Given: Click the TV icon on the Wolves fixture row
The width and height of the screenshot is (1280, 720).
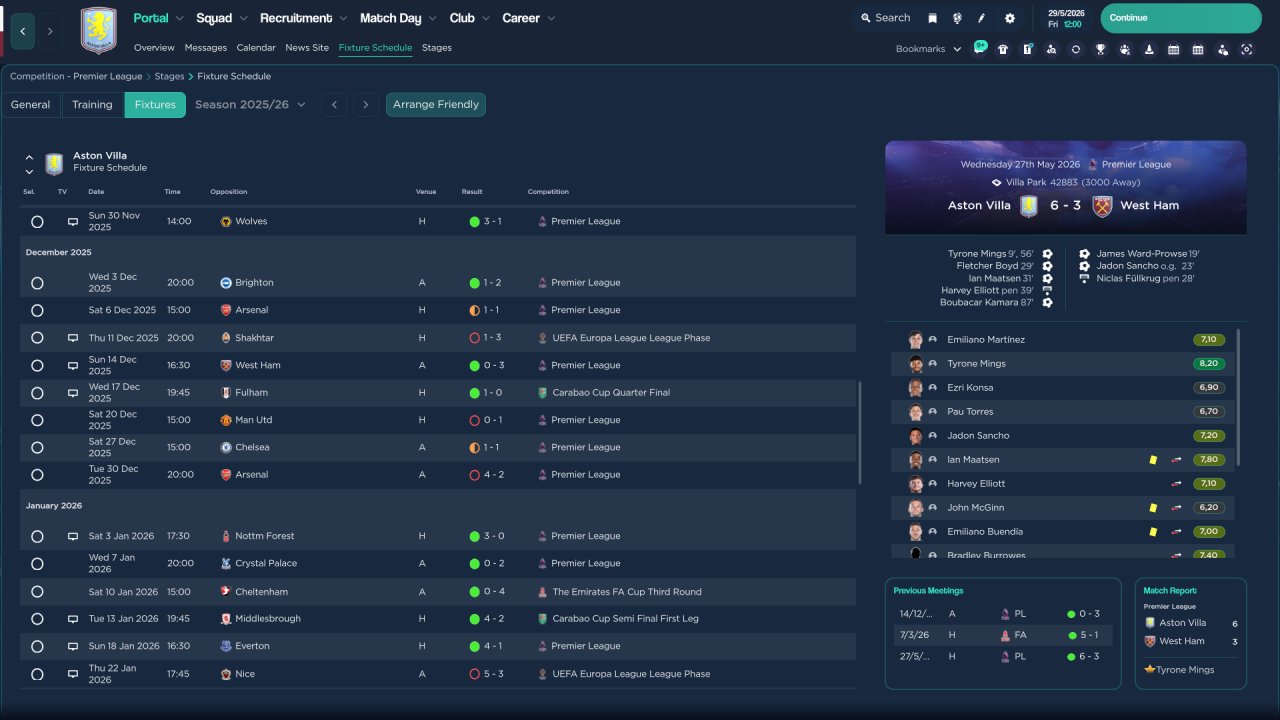Looking at the screenshot, I should pos(73,221).
